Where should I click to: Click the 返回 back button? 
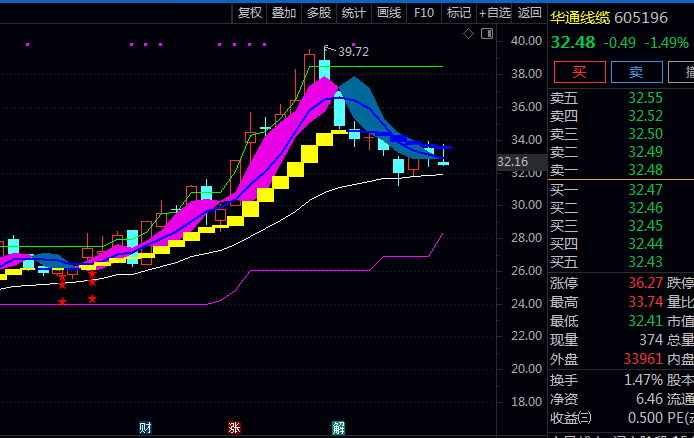pyautogui.click(x=530, y=12)
